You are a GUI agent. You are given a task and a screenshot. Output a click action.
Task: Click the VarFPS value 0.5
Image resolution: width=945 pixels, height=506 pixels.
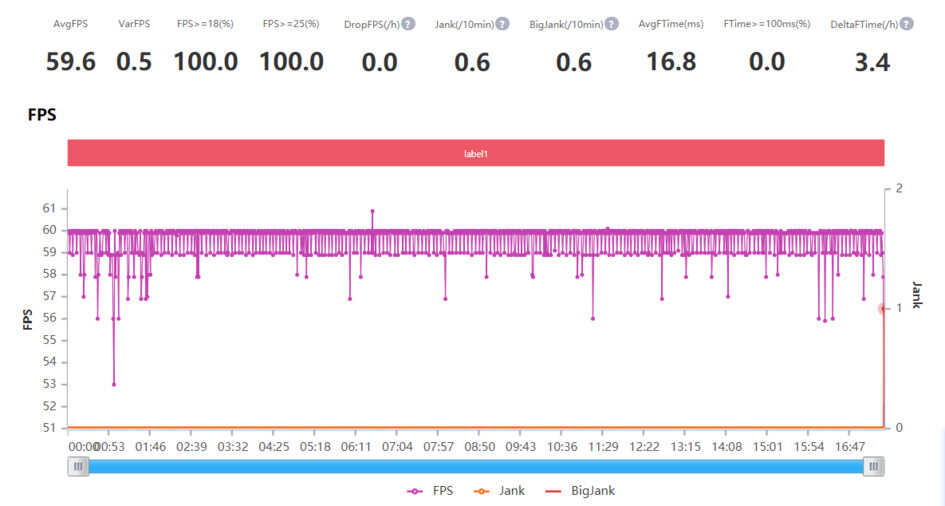[134, 62]
